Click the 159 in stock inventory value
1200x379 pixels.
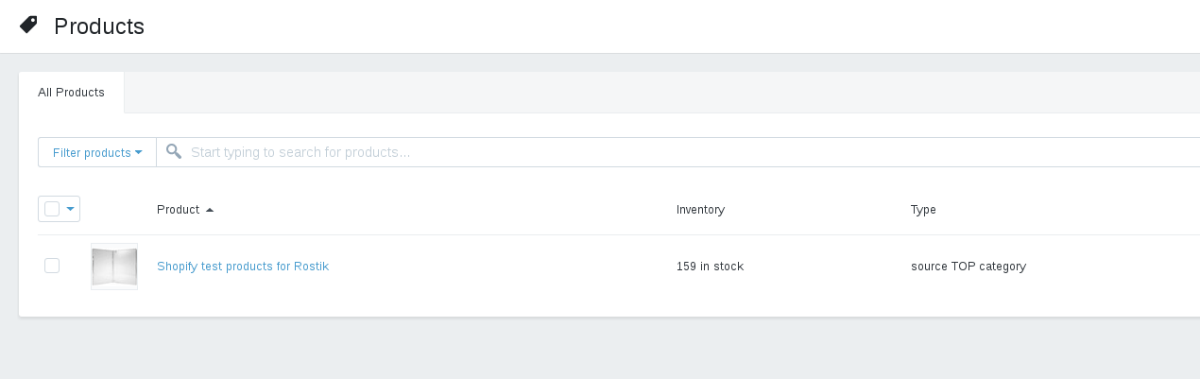coord(710,266)
